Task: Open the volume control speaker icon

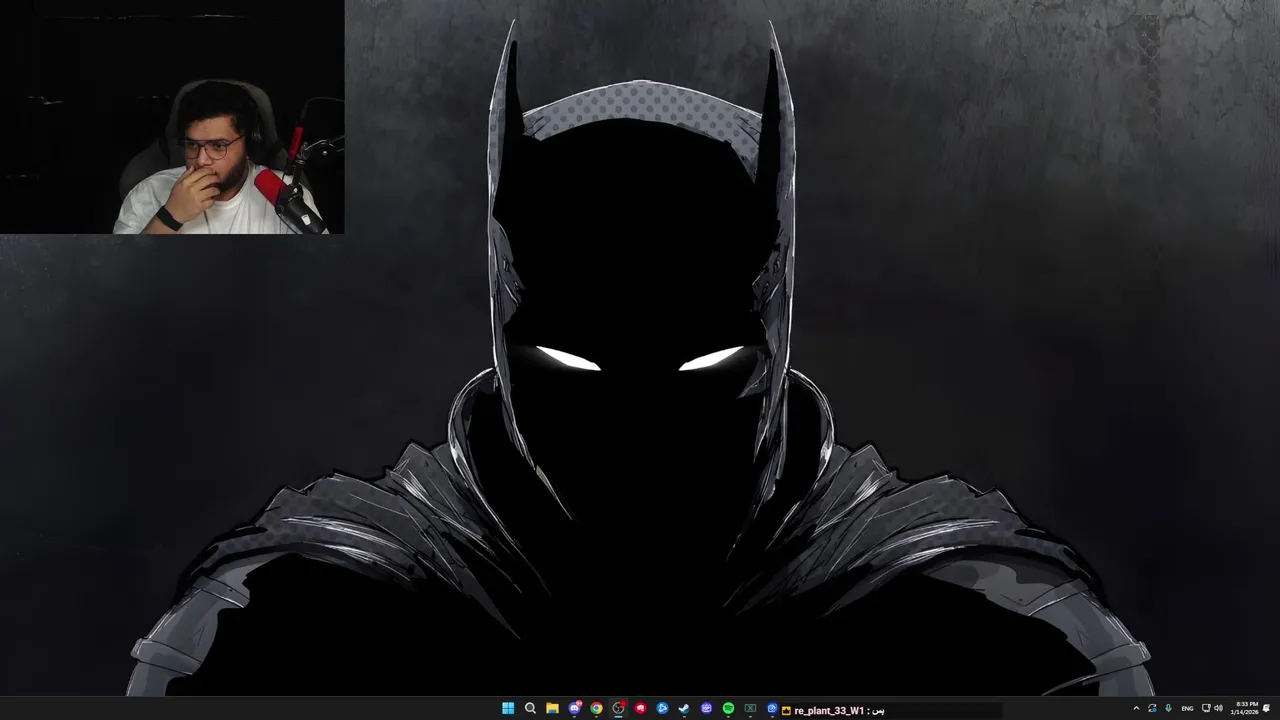Action: point(1219,708)
